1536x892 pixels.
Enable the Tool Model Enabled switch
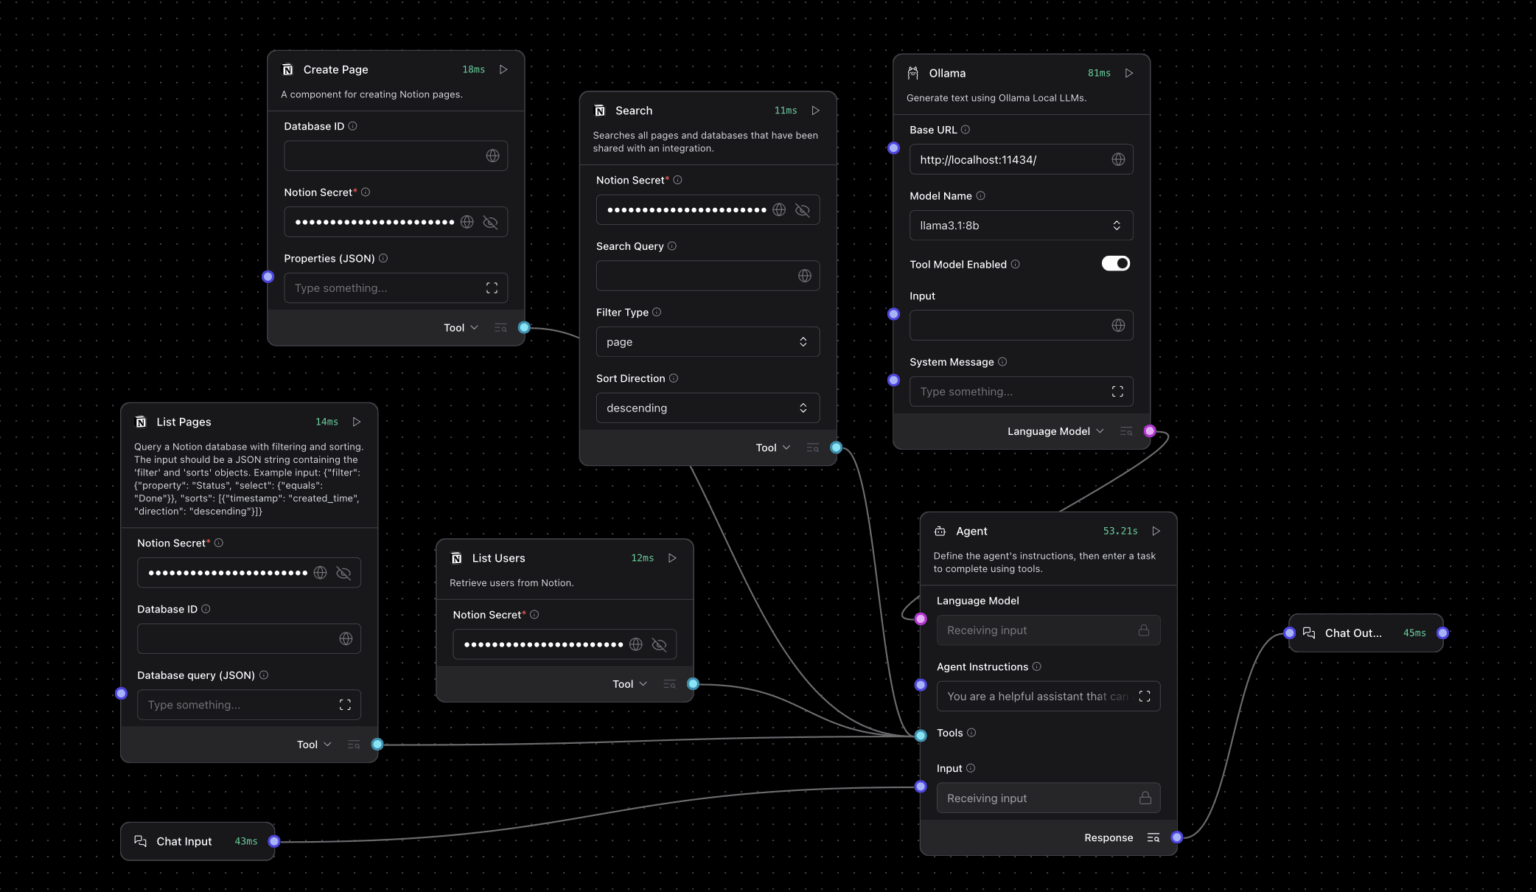(x=1115, y=263)
